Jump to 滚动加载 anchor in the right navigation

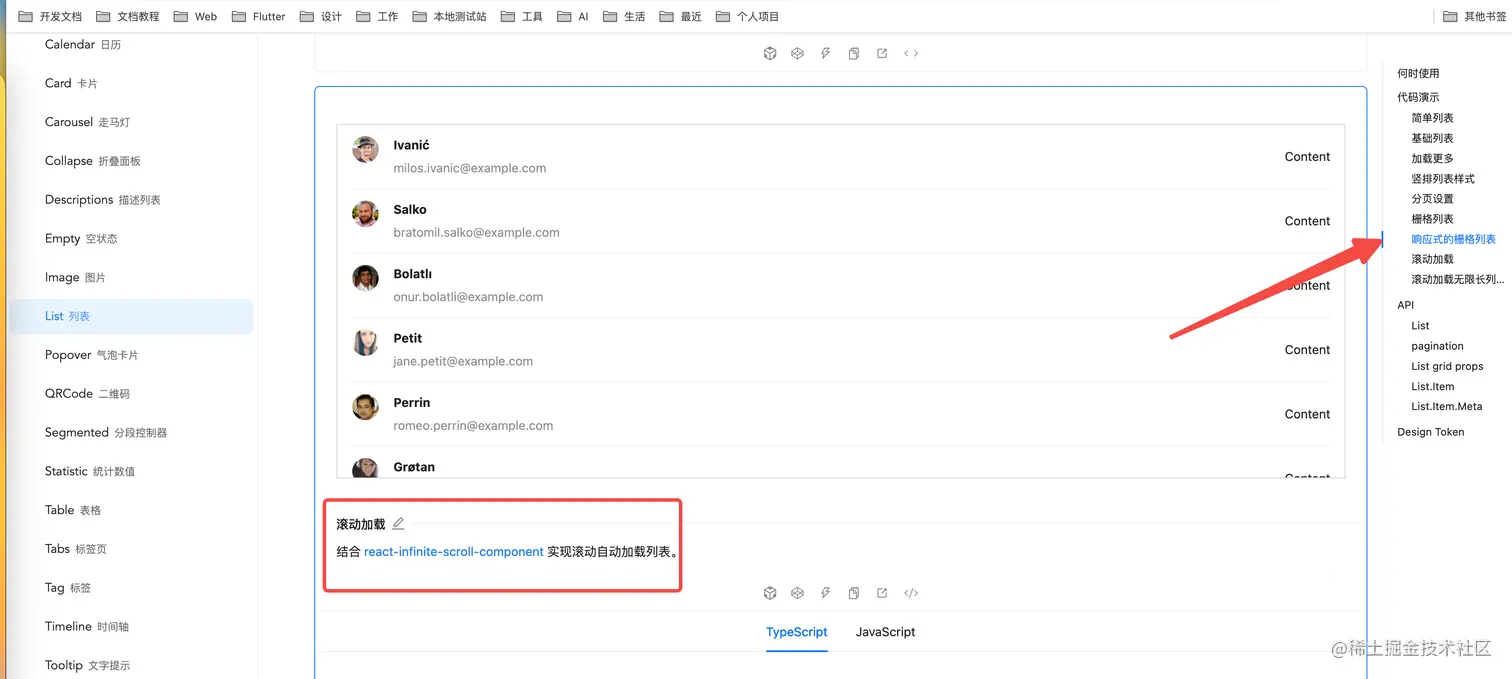tap(1432, 259)
